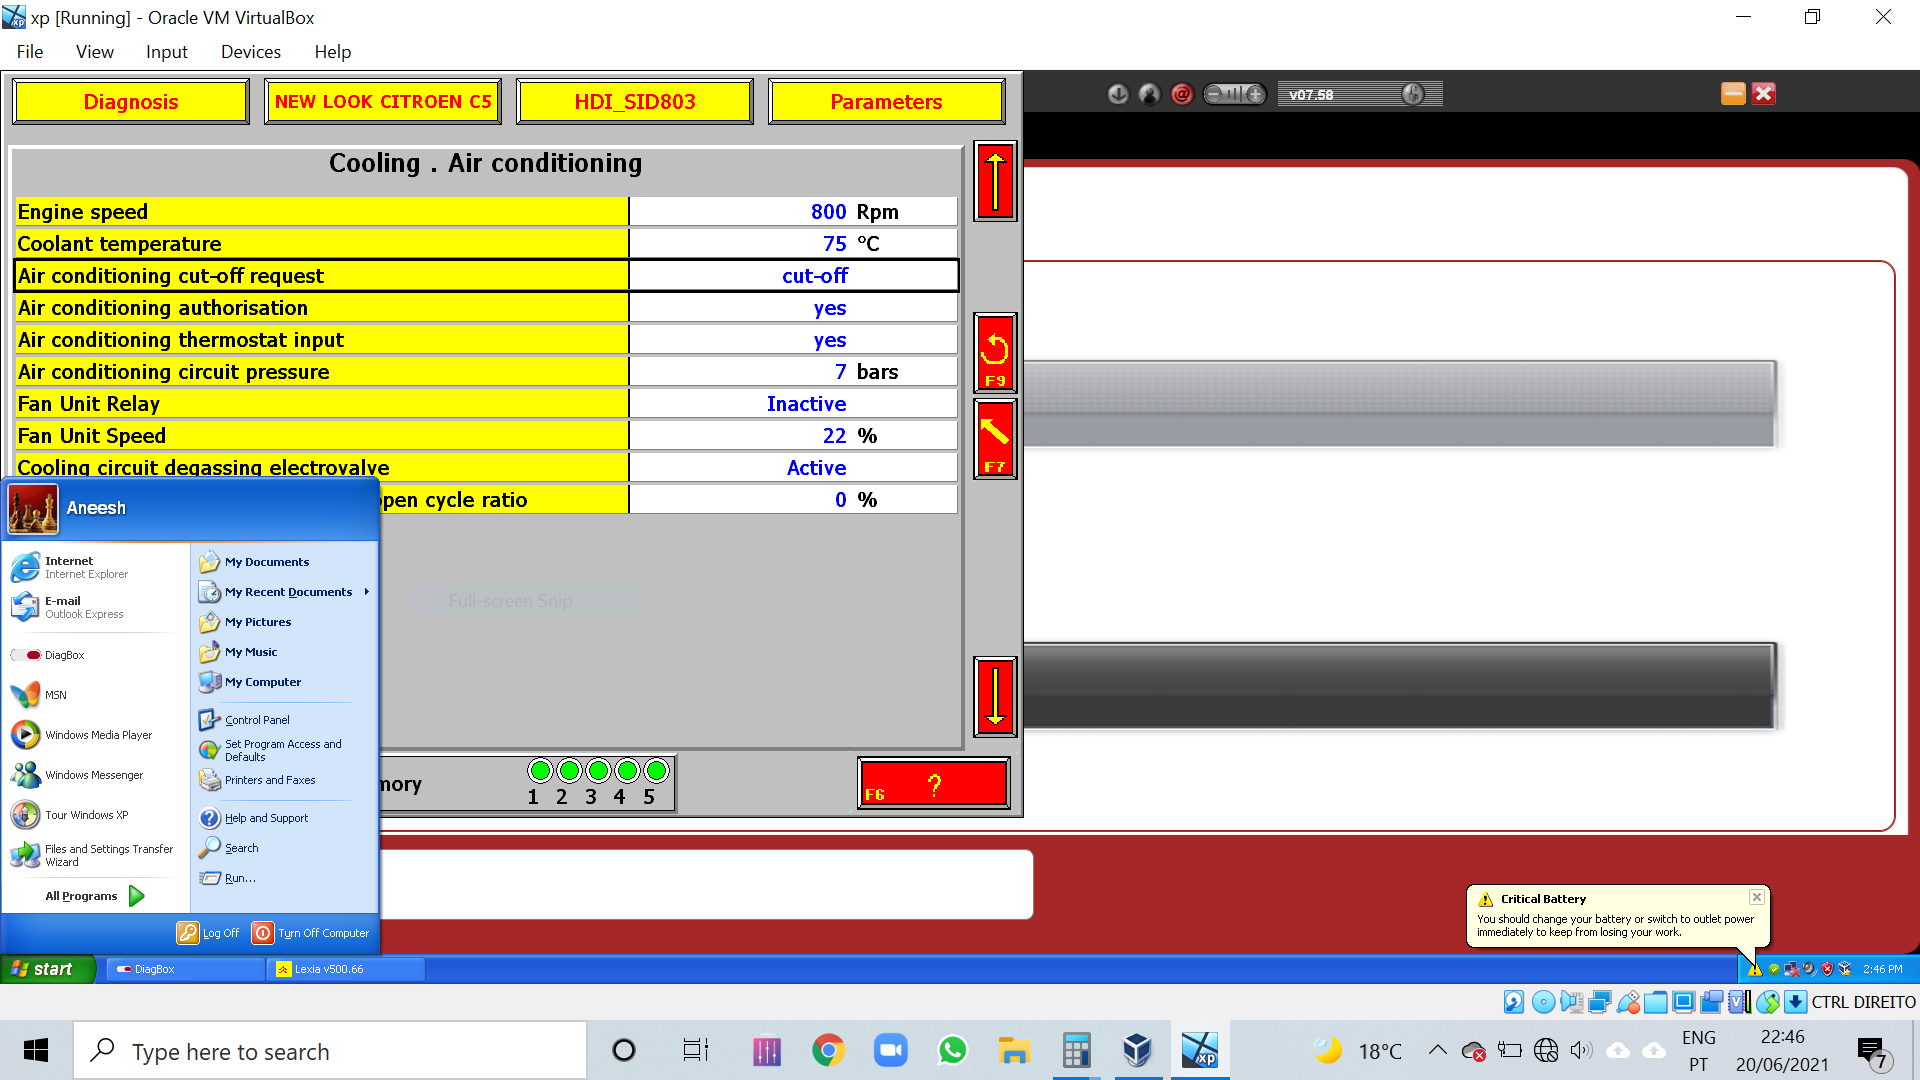This screenshot has width=1920, height=1080.
Task: Switch to DiagBox in XP taskbar
Action: point(185,969)
